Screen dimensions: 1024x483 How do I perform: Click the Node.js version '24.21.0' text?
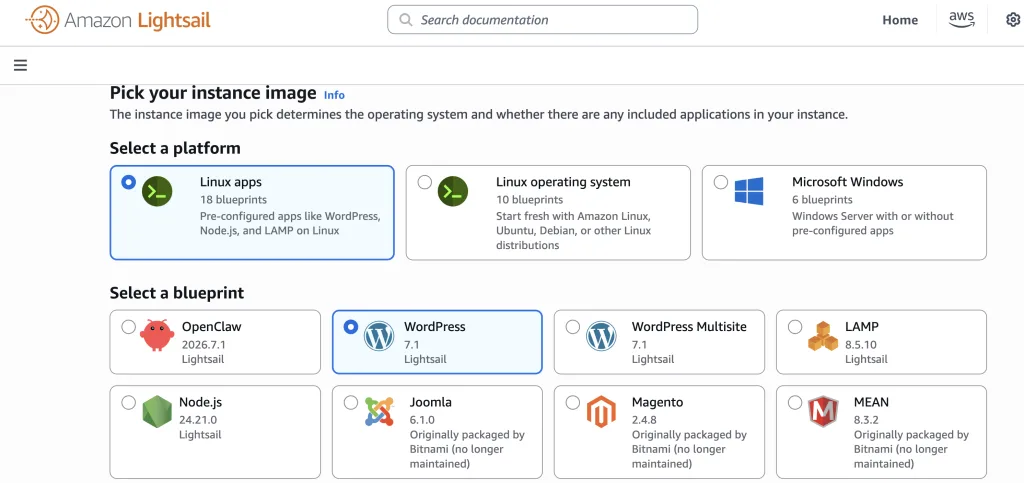pos(198,420)
